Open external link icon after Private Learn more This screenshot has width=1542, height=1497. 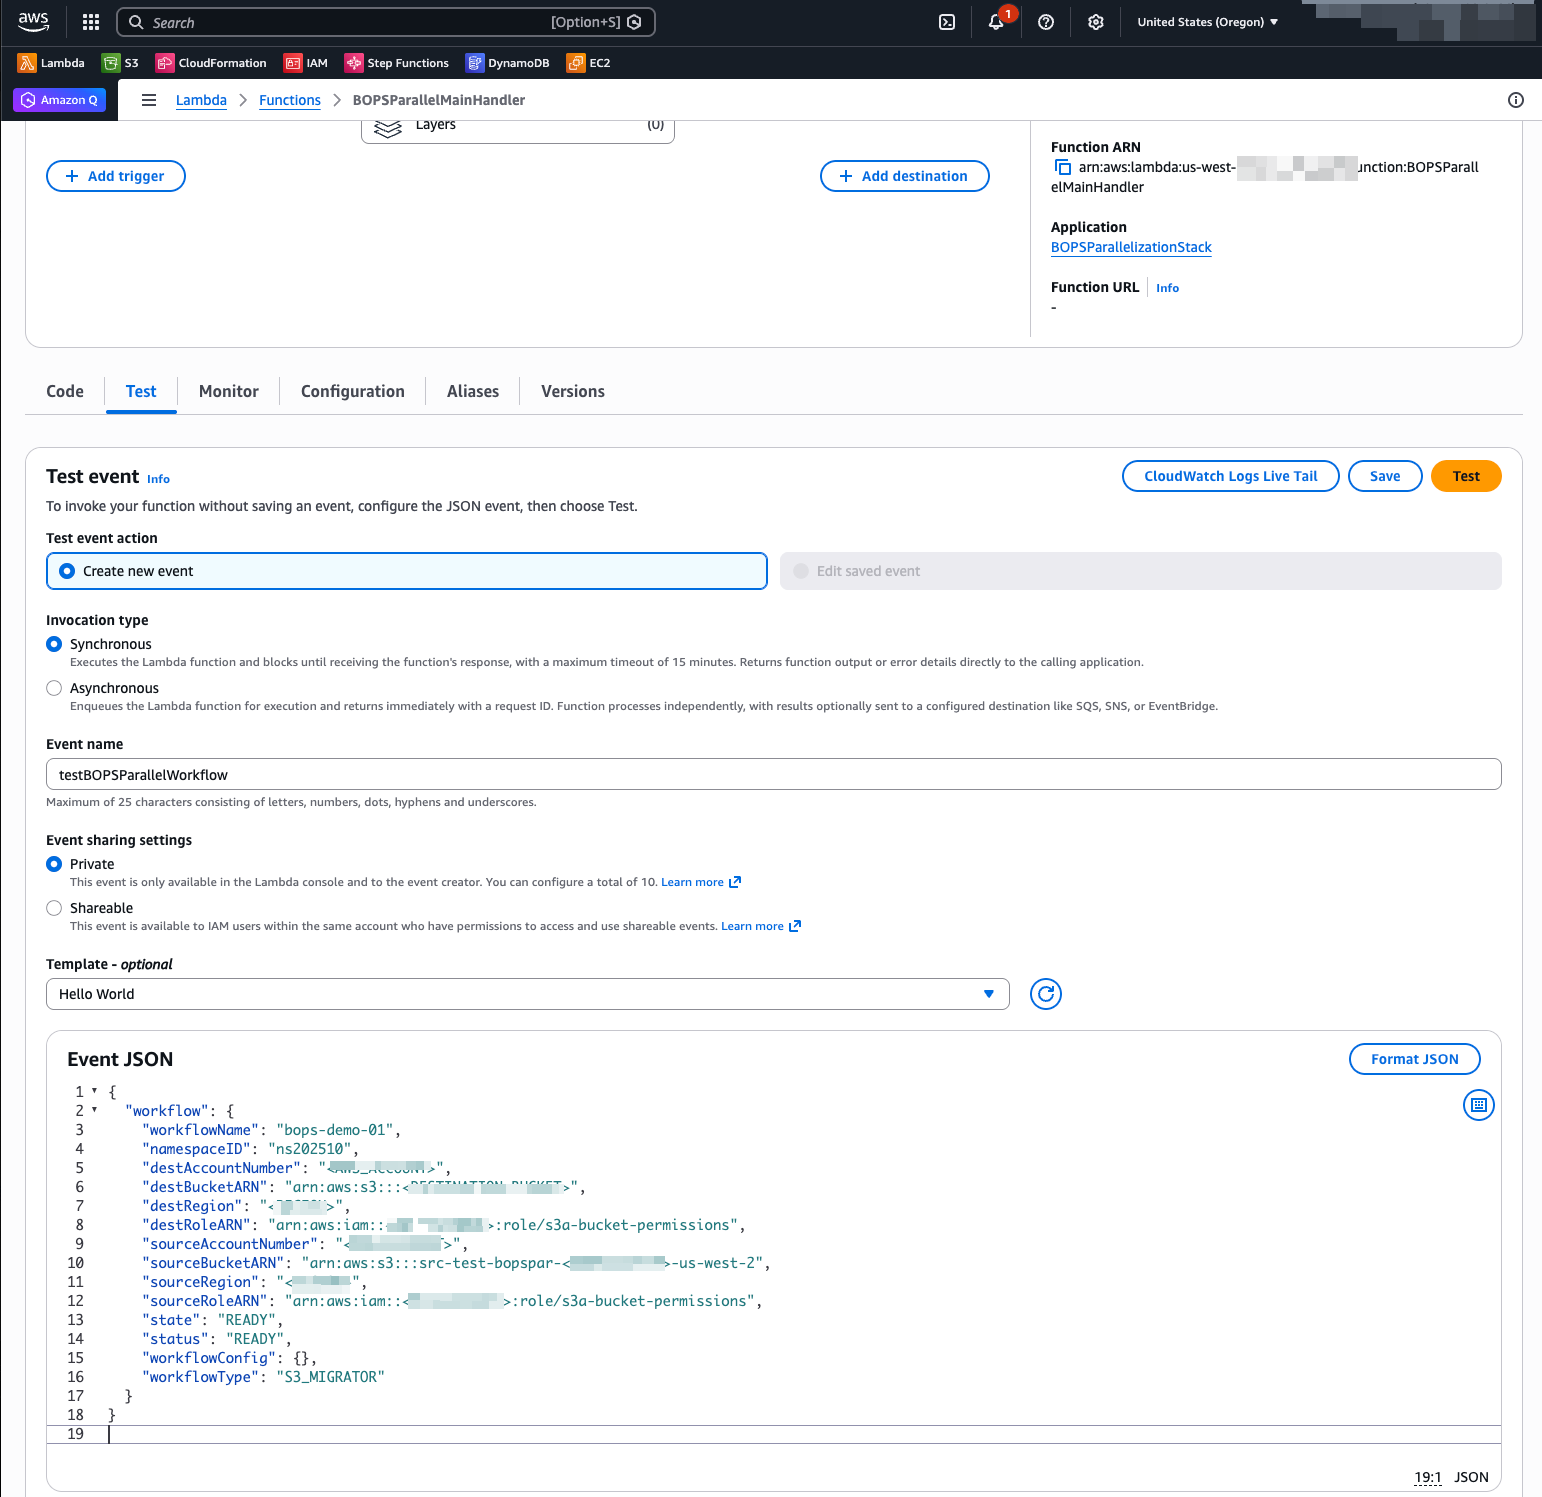tap(735, 882)
